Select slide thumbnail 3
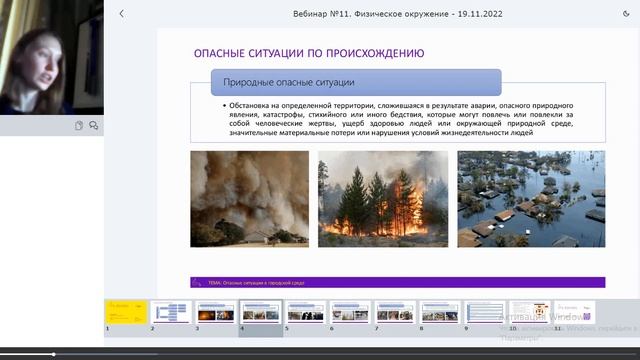The height and width of the screenshot is (360, 640). [216, 312]
